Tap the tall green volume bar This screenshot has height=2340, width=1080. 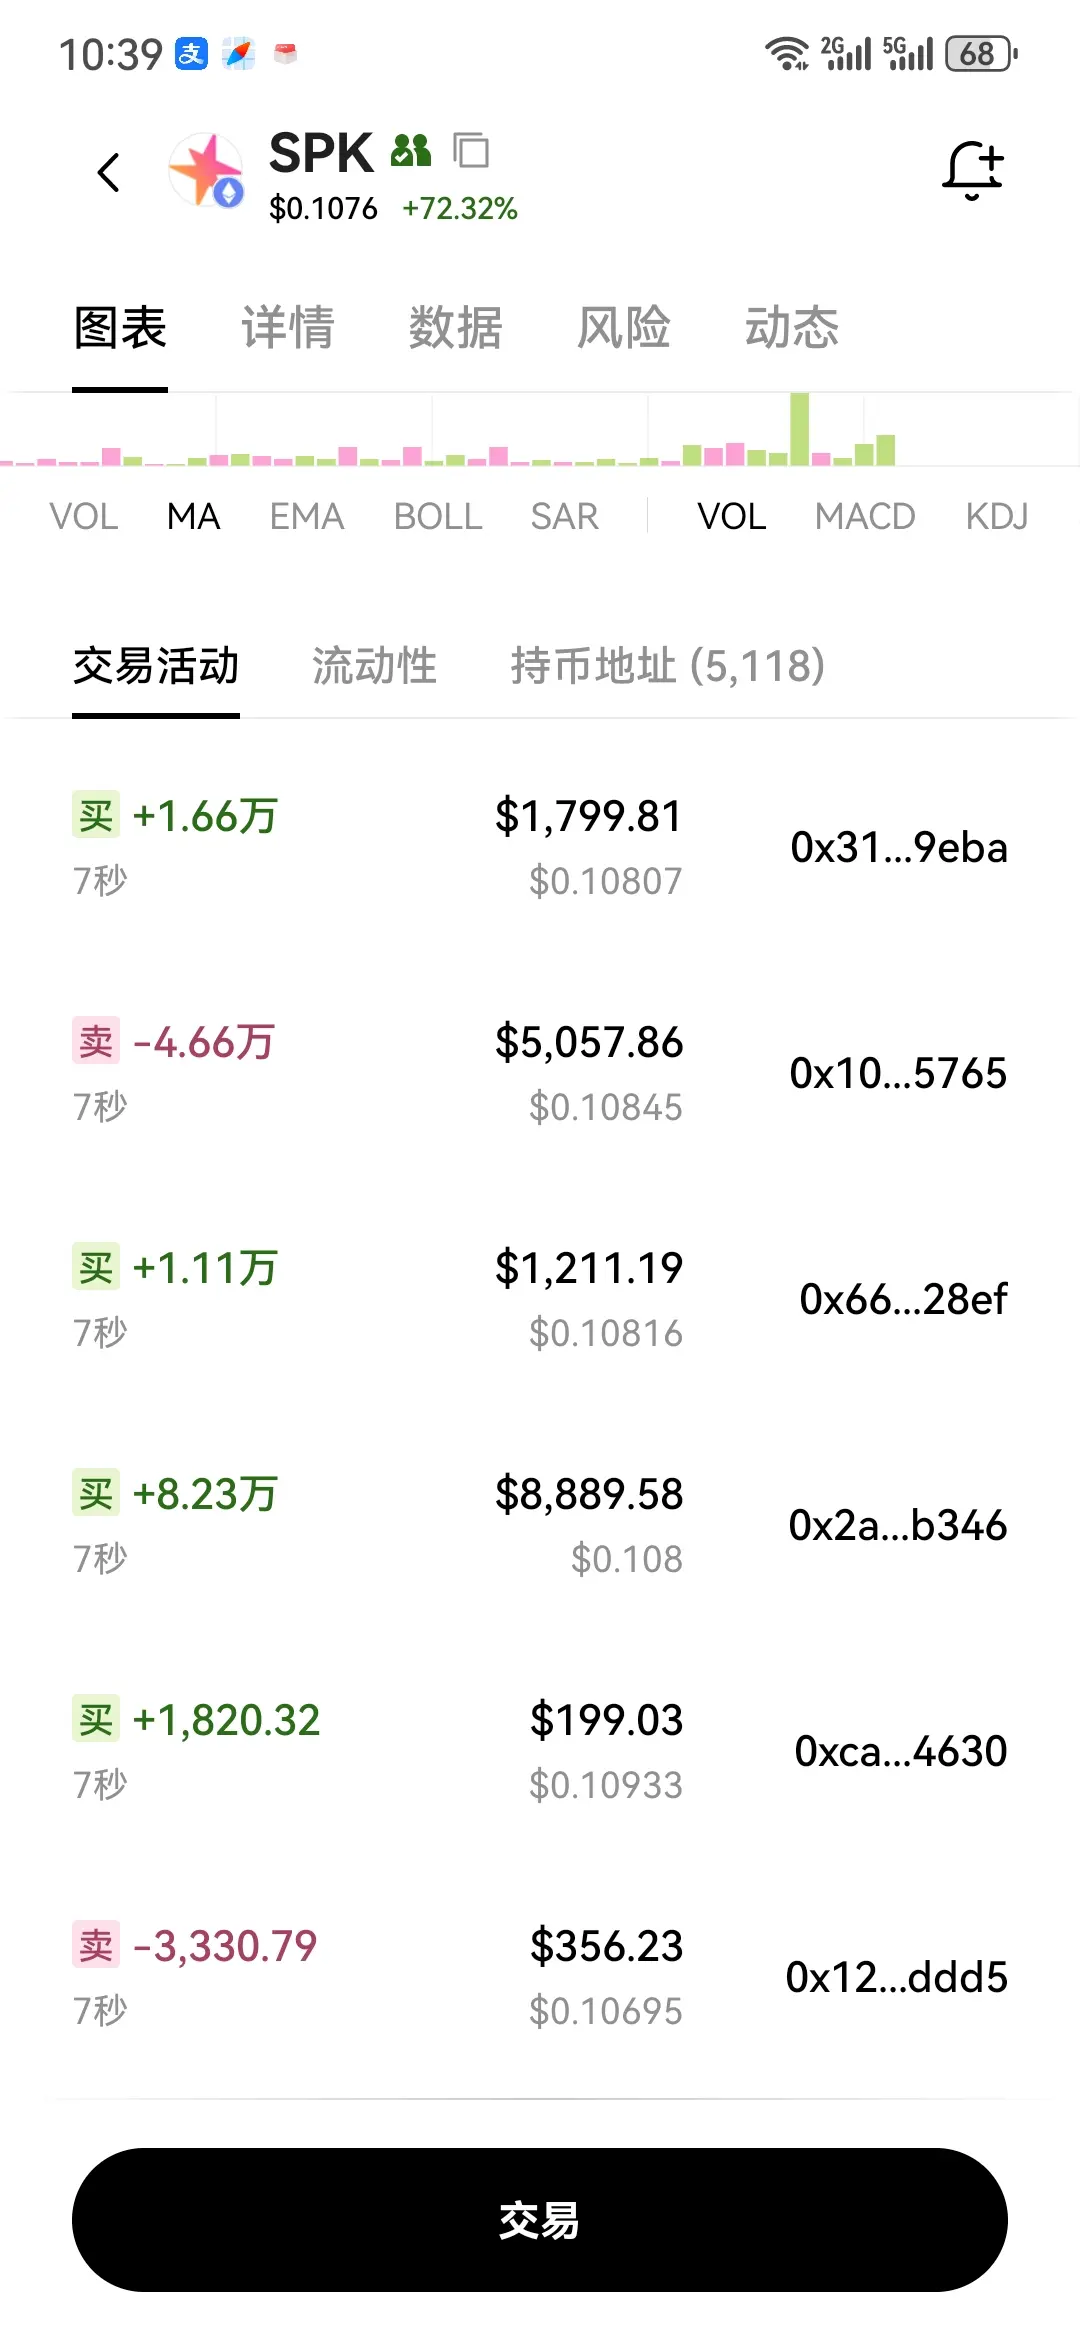point(799,429)
